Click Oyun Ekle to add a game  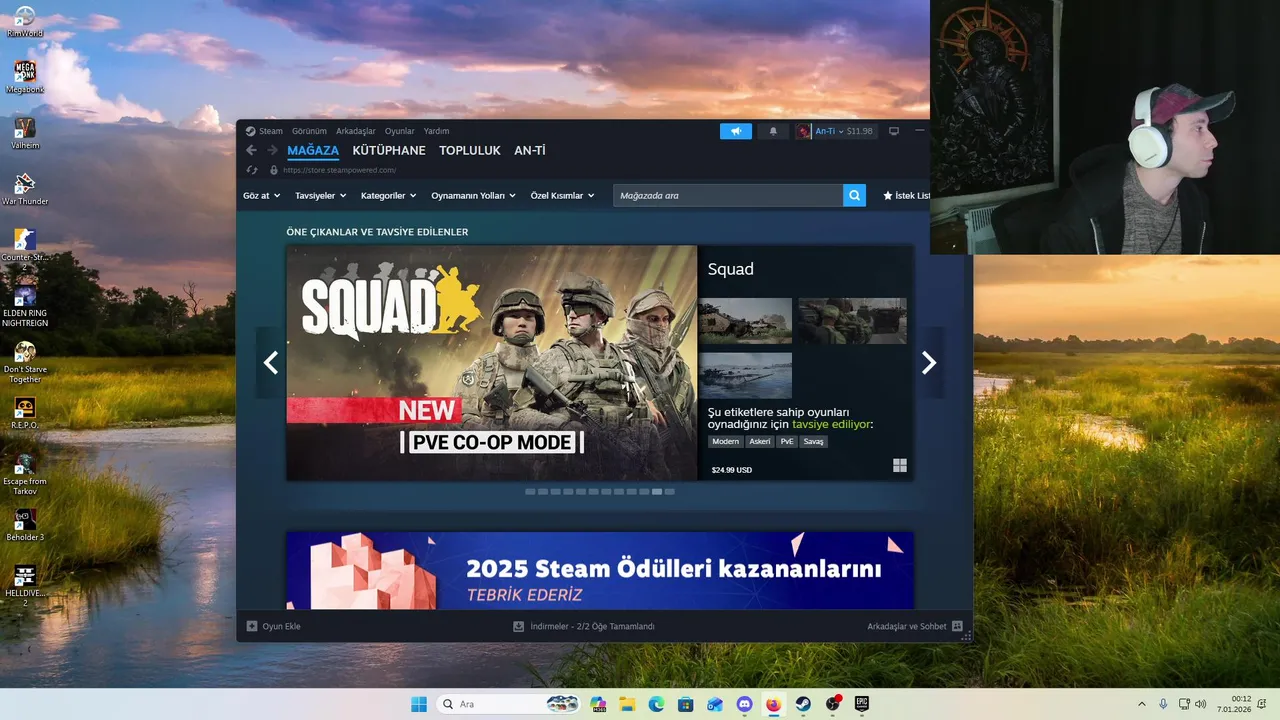[273, 626]
